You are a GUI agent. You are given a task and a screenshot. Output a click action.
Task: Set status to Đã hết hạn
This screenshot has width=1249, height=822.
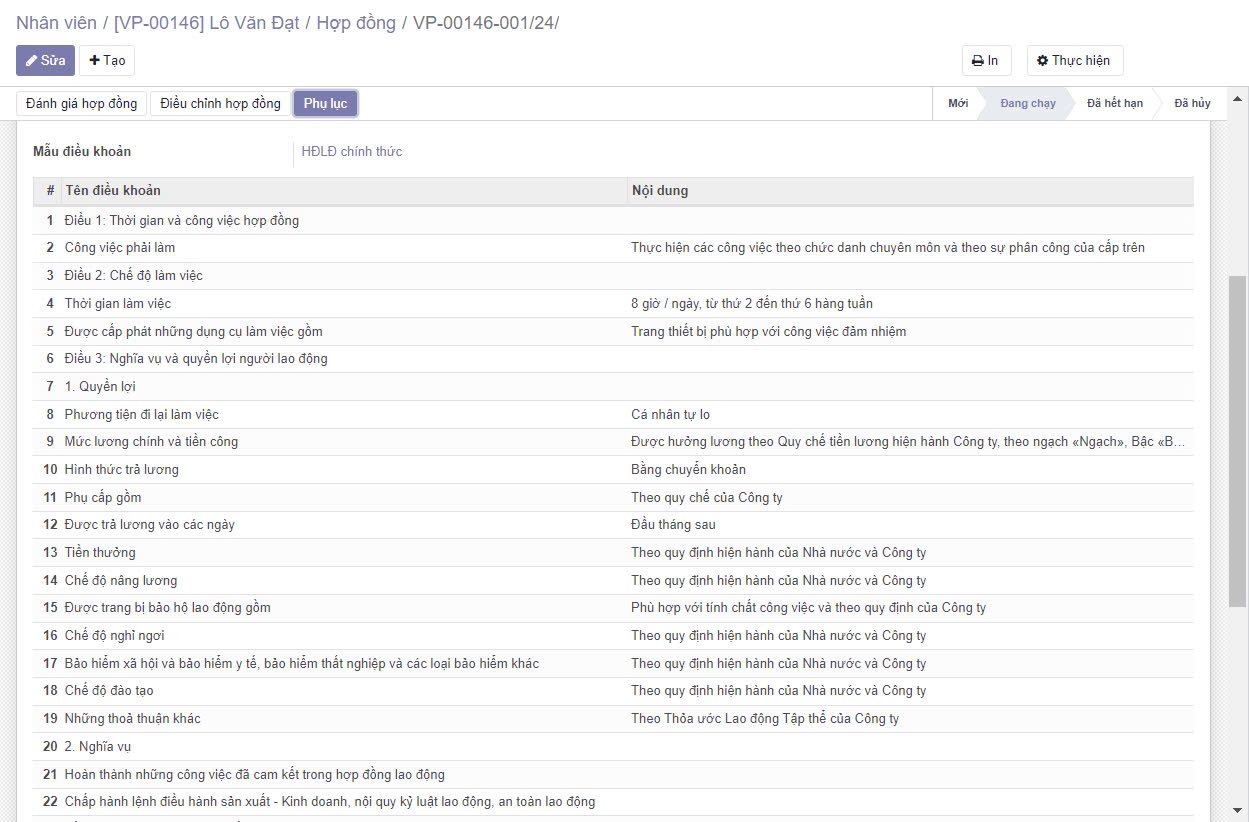coord(1114,104)
